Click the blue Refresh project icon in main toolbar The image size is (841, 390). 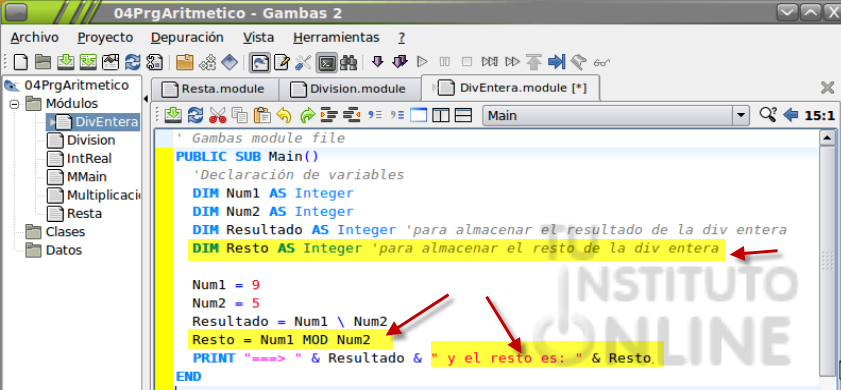(132, 62)
